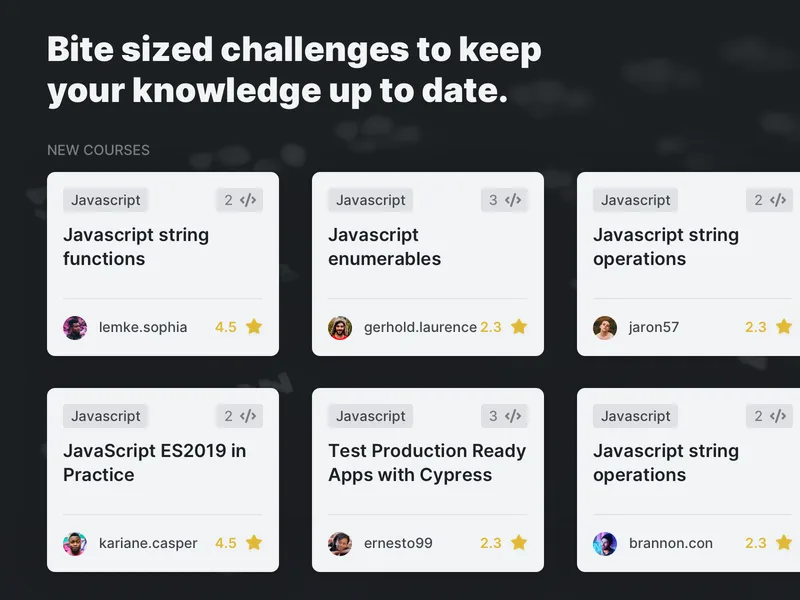Click the NEW COURSES section label
The width and height of the screenshot is (800, 600).
click(98, 150)
